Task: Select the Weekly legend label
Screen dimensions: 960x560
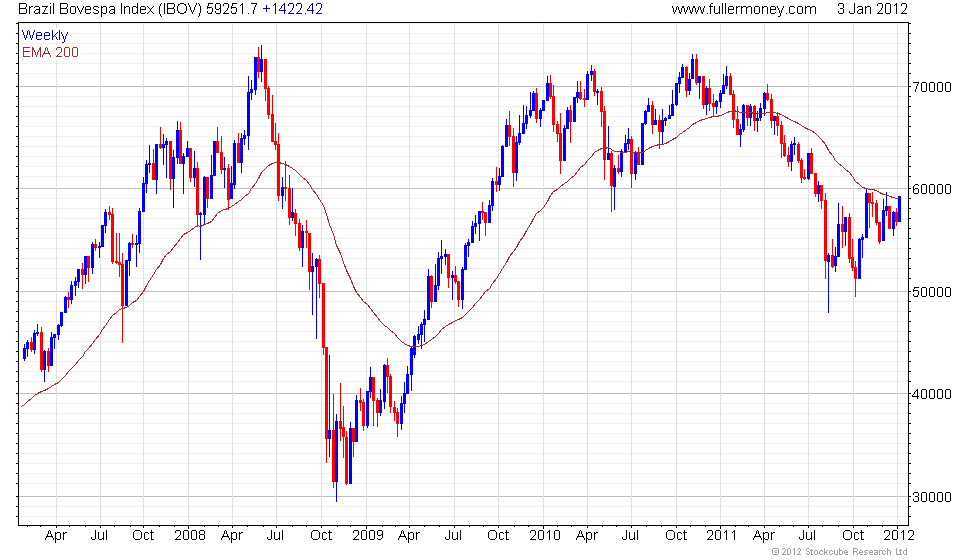Action: pyautogui.click(x=45, y=35)
